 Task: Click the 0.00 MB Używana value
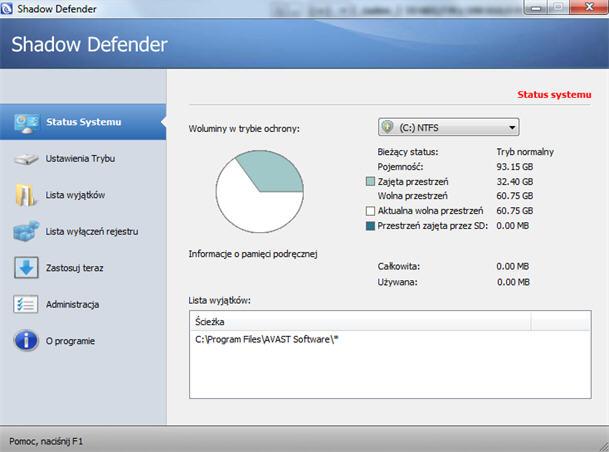(x=513, y=282)
